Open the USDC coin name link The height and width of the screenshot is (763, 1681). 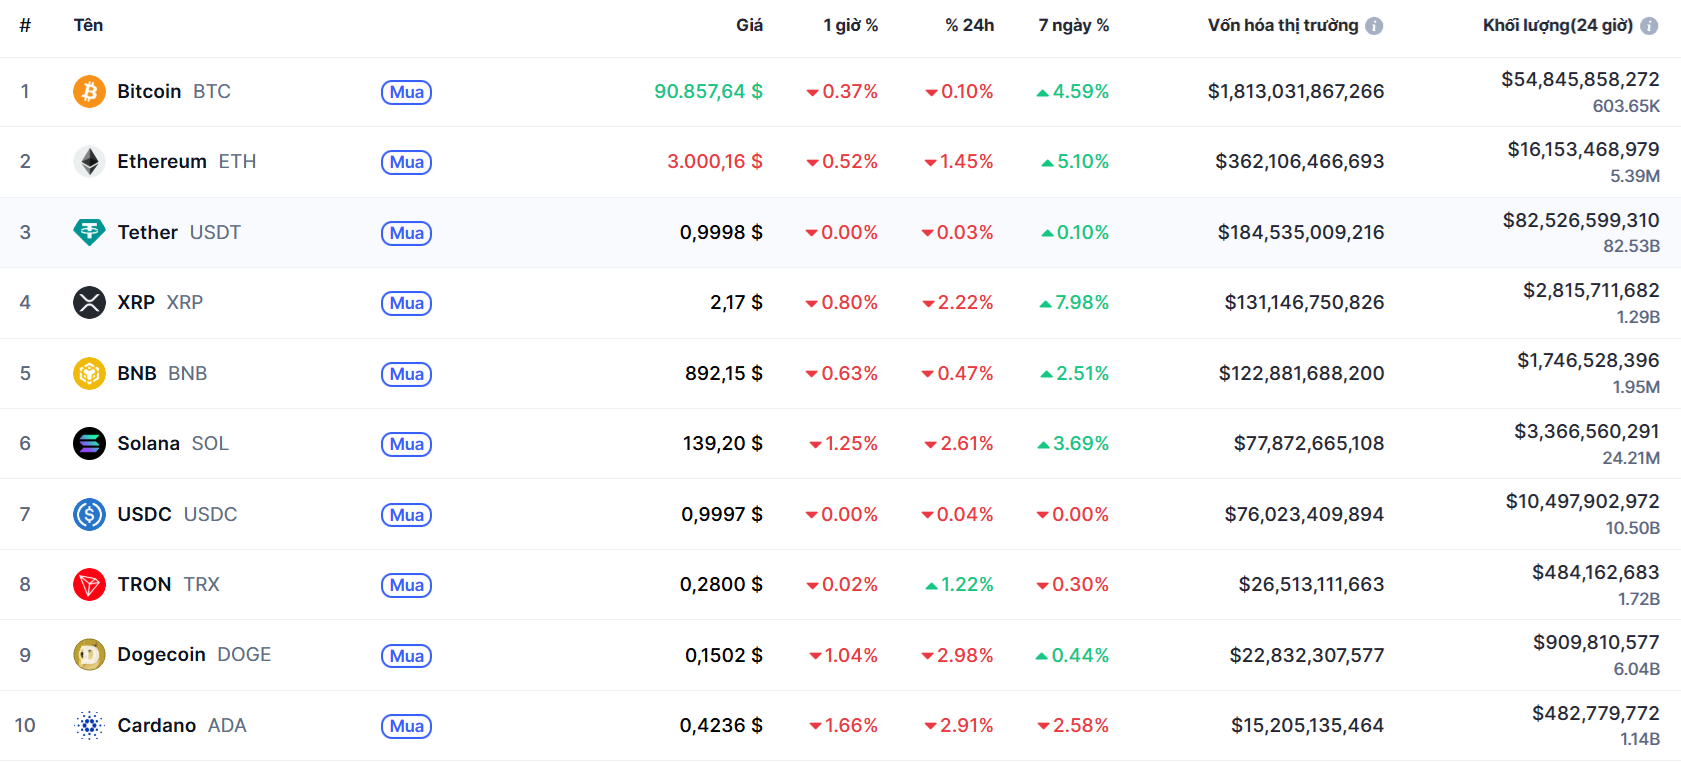point(145,514)
